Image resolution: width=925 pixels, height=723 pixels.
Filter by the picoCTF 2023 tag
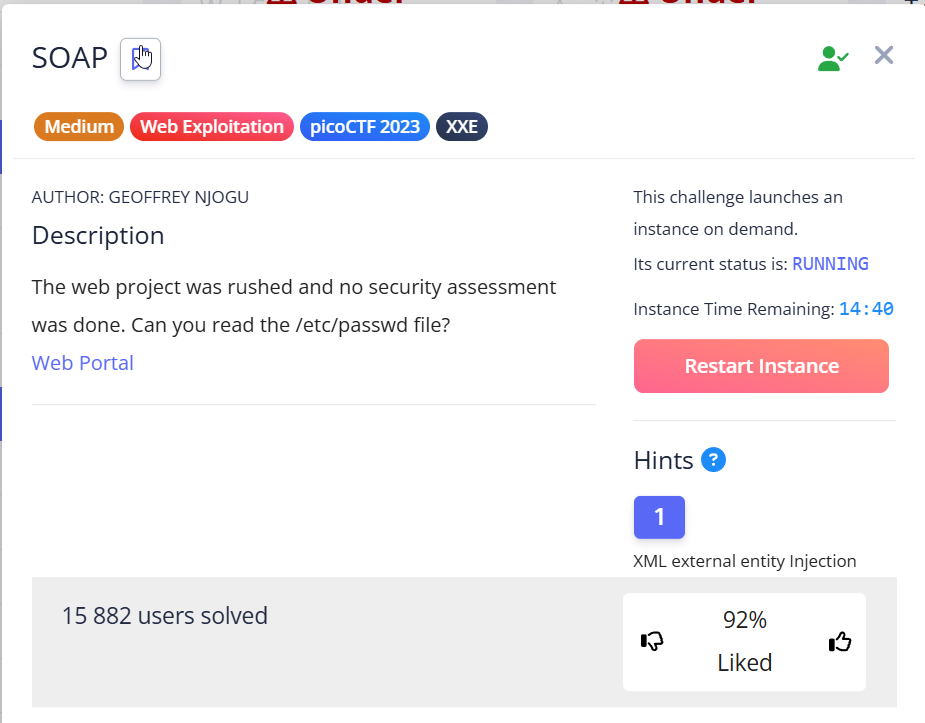364,127
